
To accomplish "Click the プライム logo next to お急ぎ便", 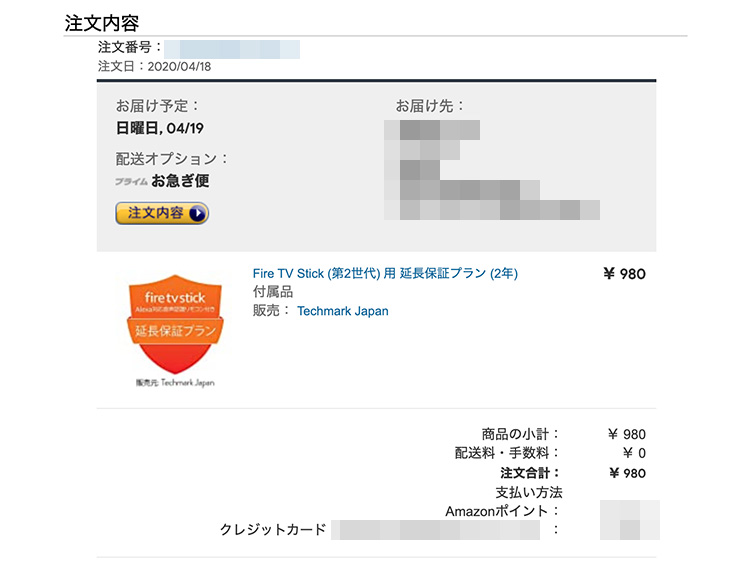I will tap(131, 182).
